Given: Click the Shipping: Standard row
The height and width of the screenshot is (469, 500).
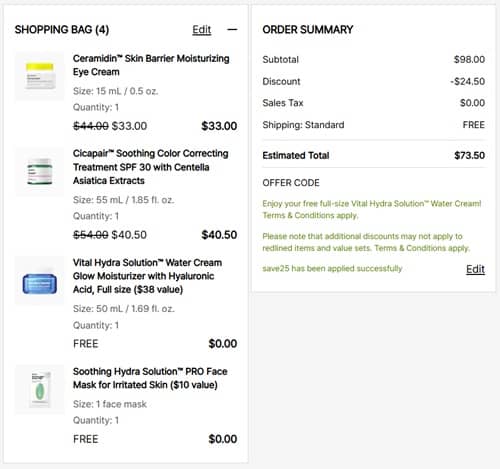Looking at the screenshot, I should [374, 125].
